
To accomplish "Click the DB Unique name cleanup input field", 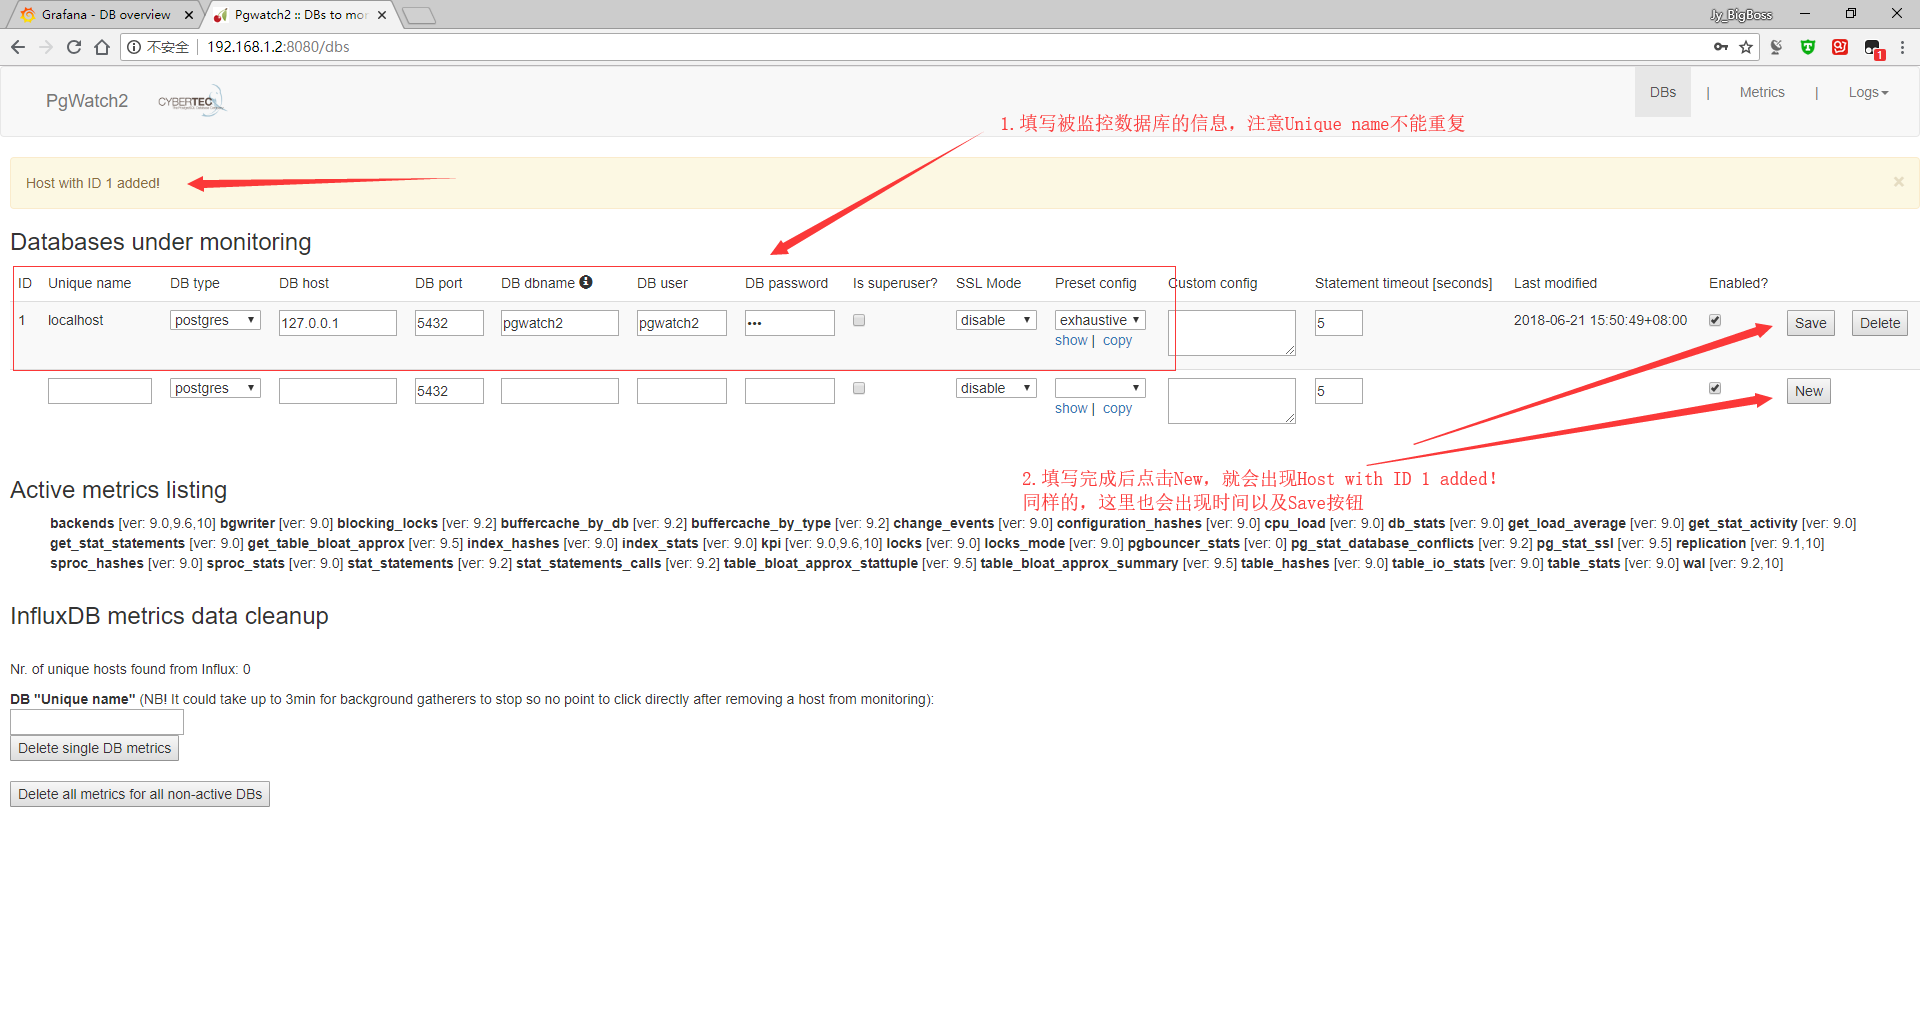I will point(96,721).
